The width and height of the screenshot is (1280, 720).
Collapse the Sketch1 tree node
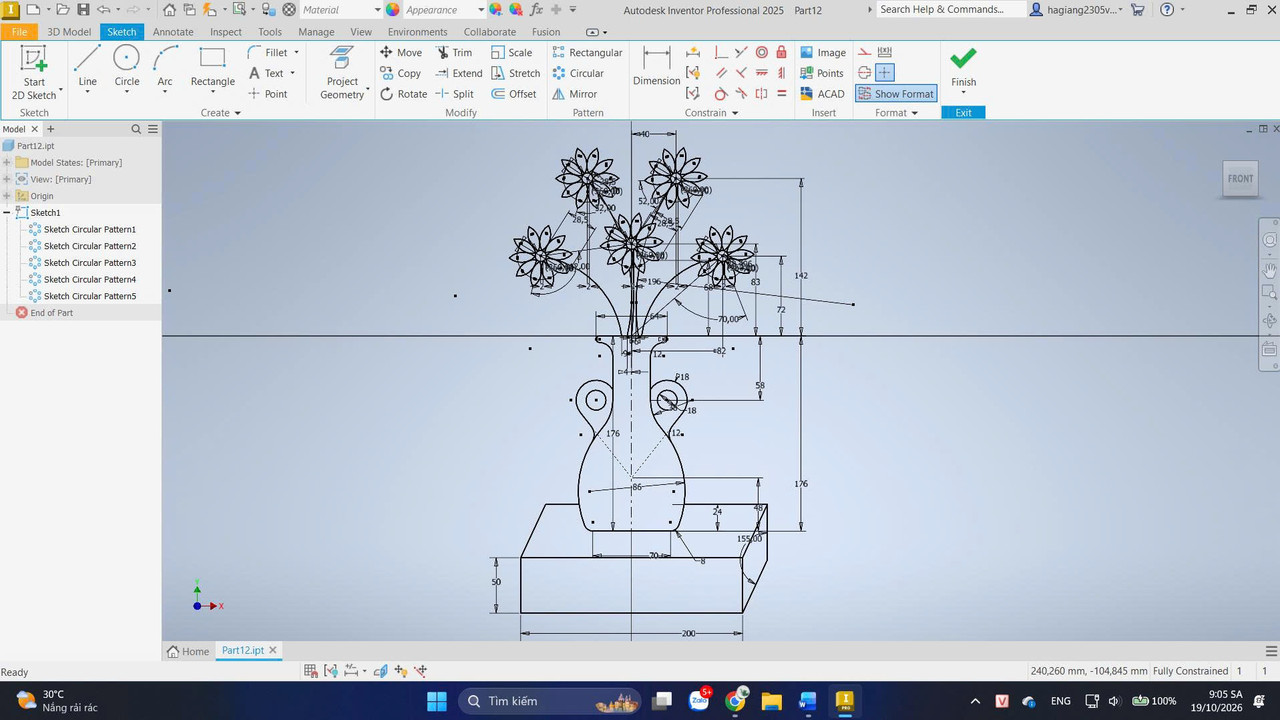click(7, 213)
